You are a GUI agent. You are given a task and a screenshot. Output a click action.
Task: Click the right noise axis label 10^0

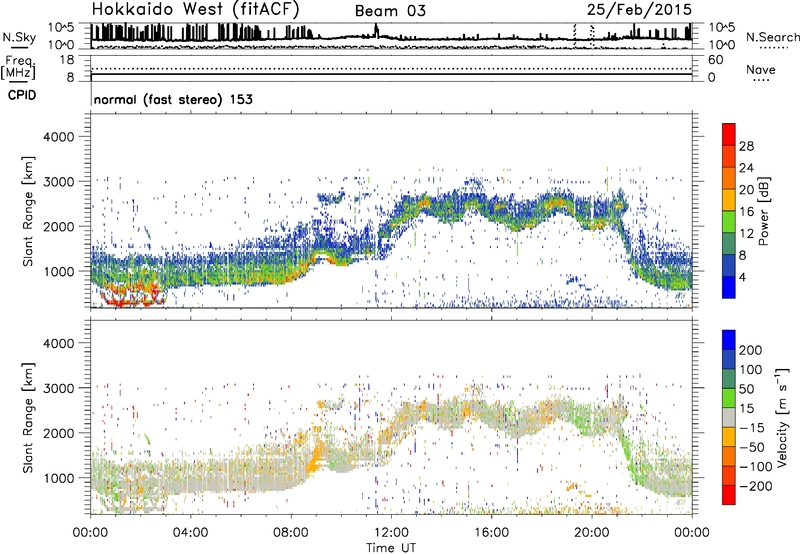[721, 45]
